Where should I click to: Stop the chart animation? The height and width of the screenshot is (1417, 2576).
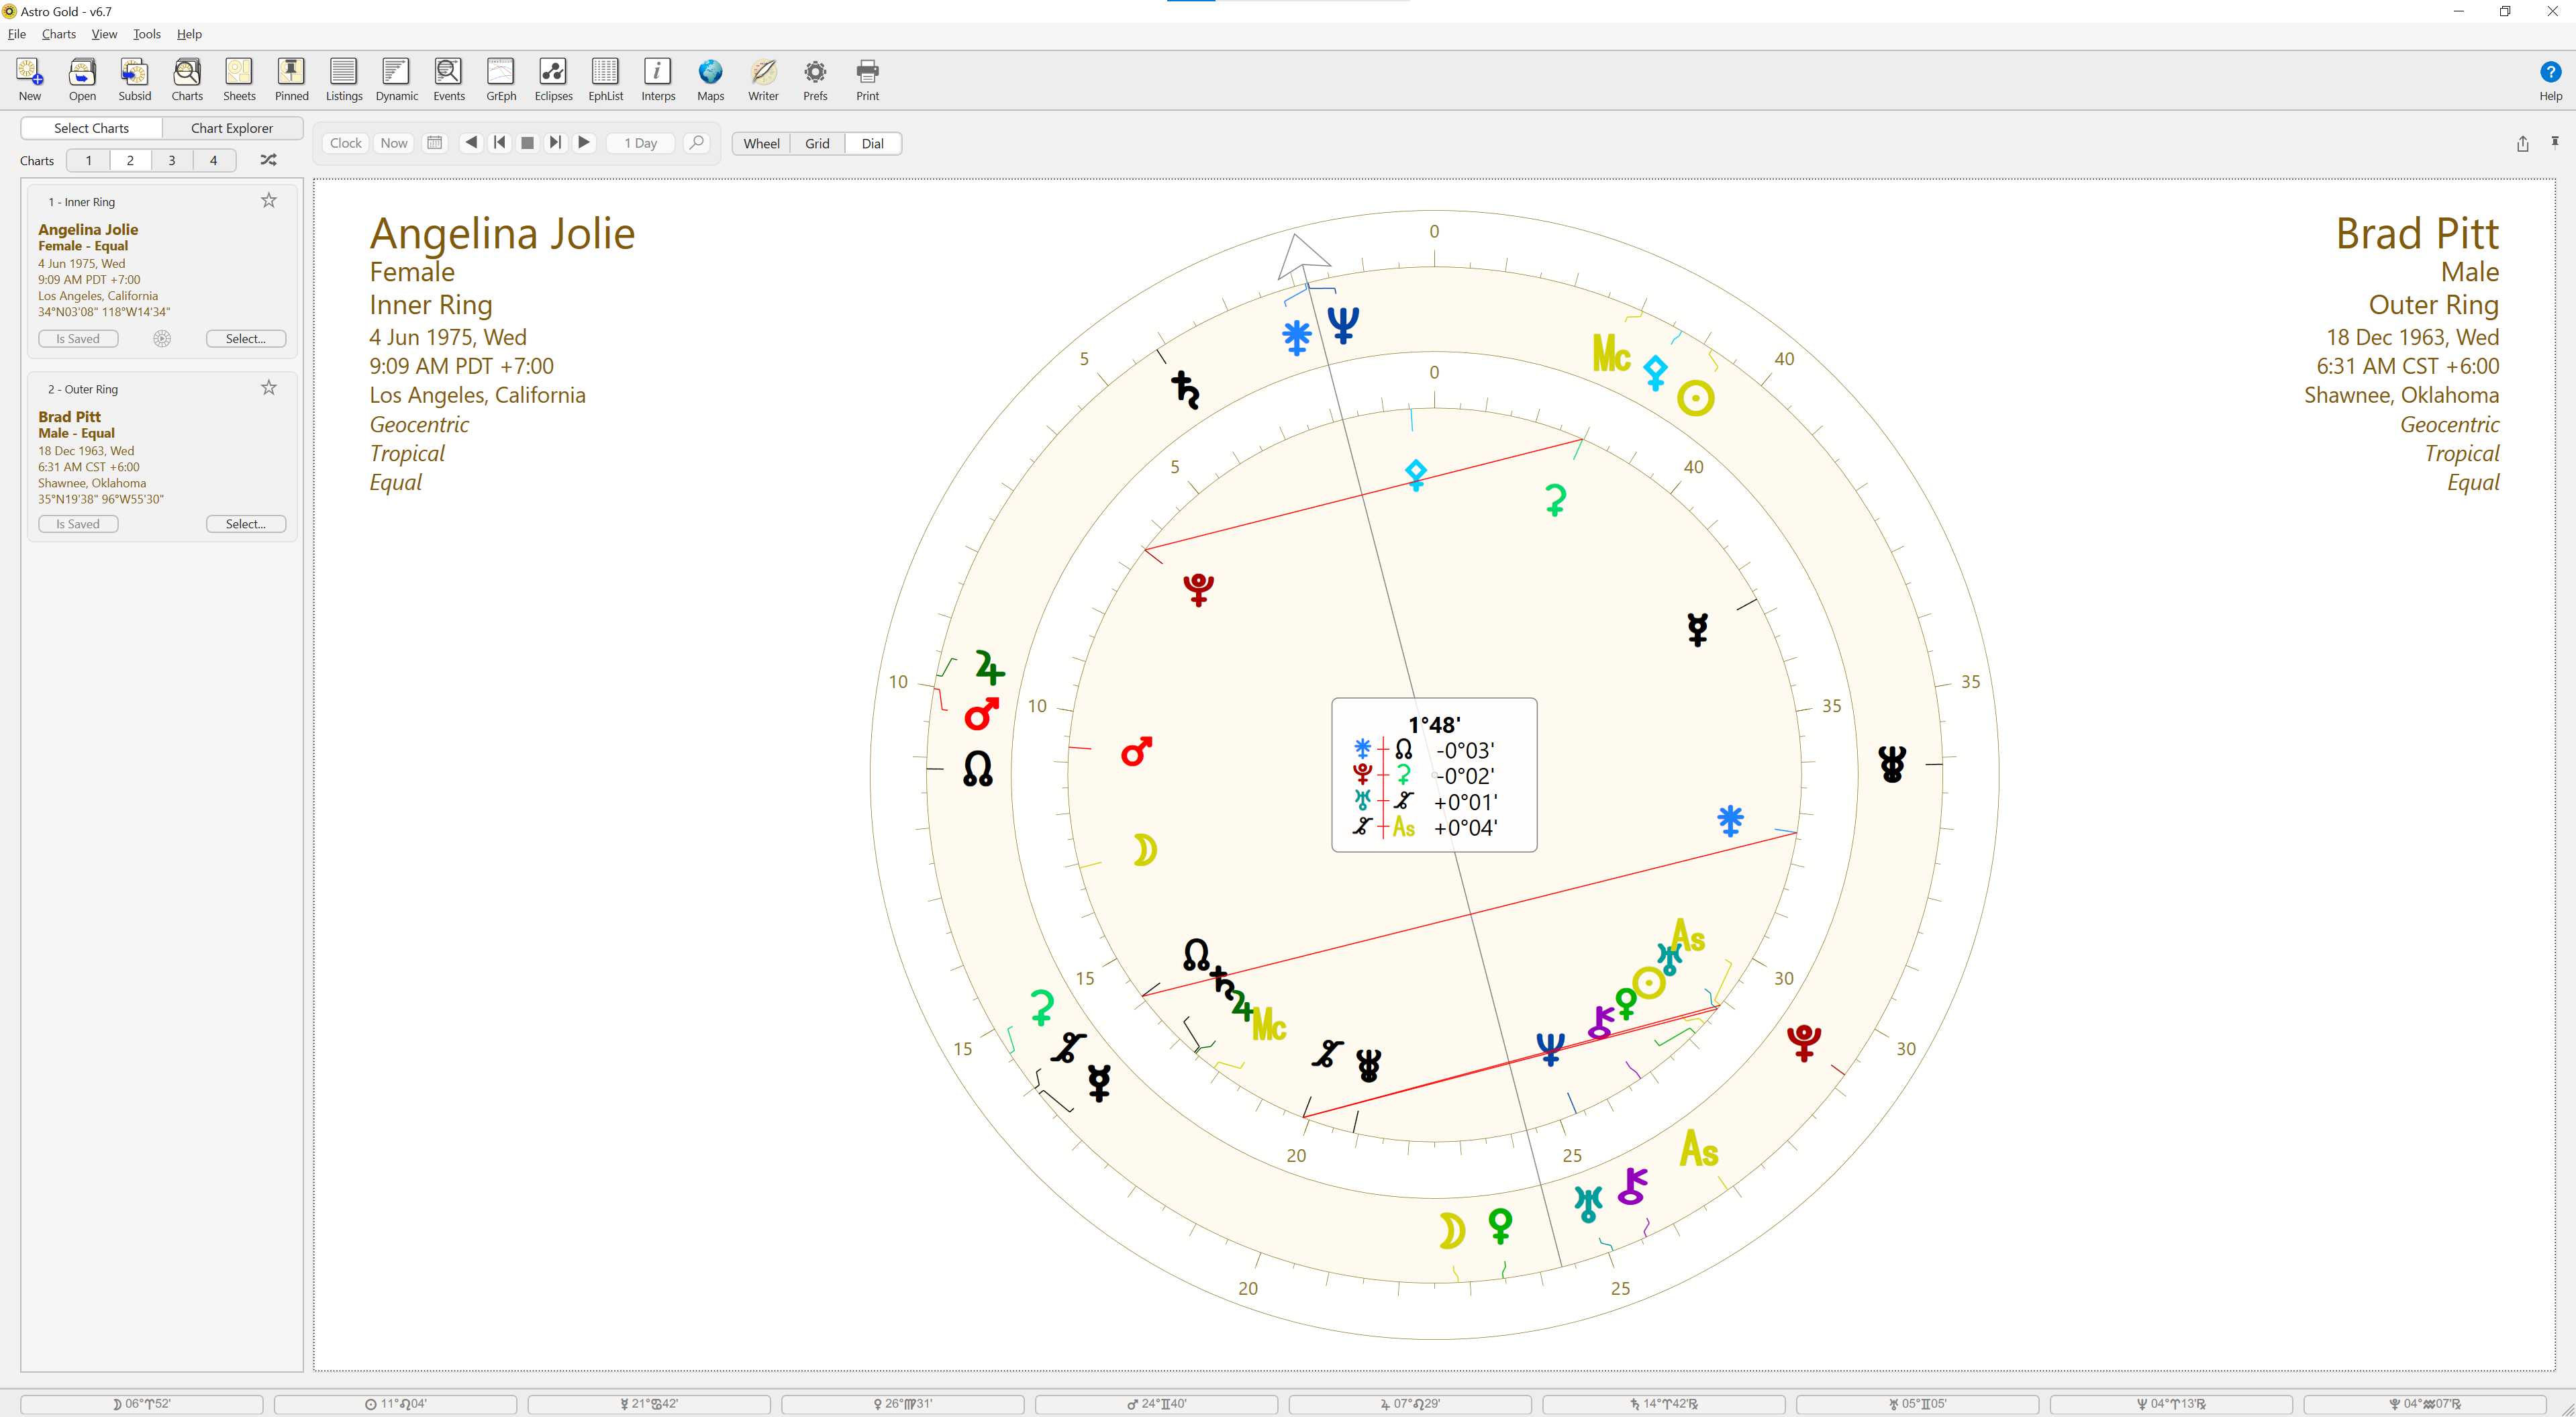[x=528, y=143]
